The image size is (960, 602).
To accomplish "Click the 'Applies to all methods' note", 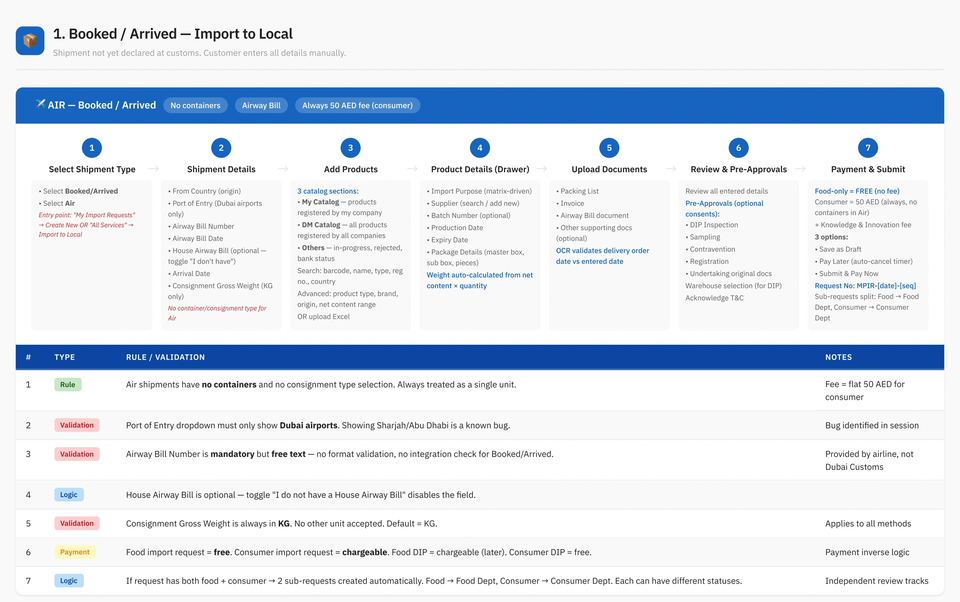I will [x=868, y=523].
